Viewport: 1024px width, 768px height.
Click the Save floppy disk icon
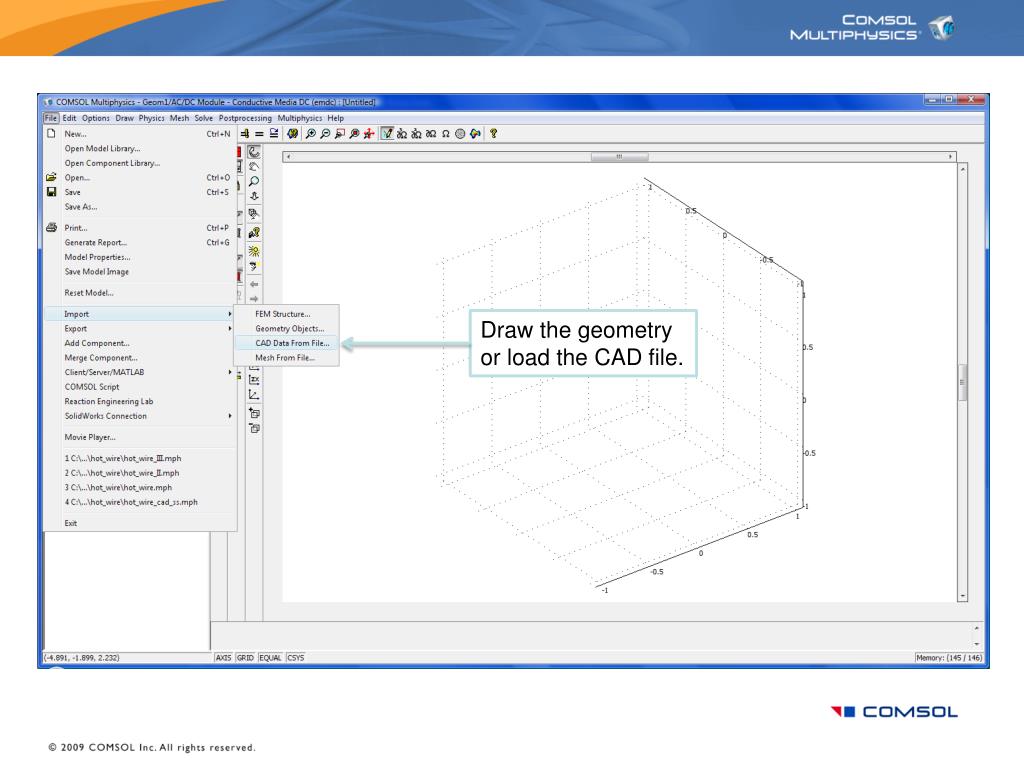click(x=52, y=192)
